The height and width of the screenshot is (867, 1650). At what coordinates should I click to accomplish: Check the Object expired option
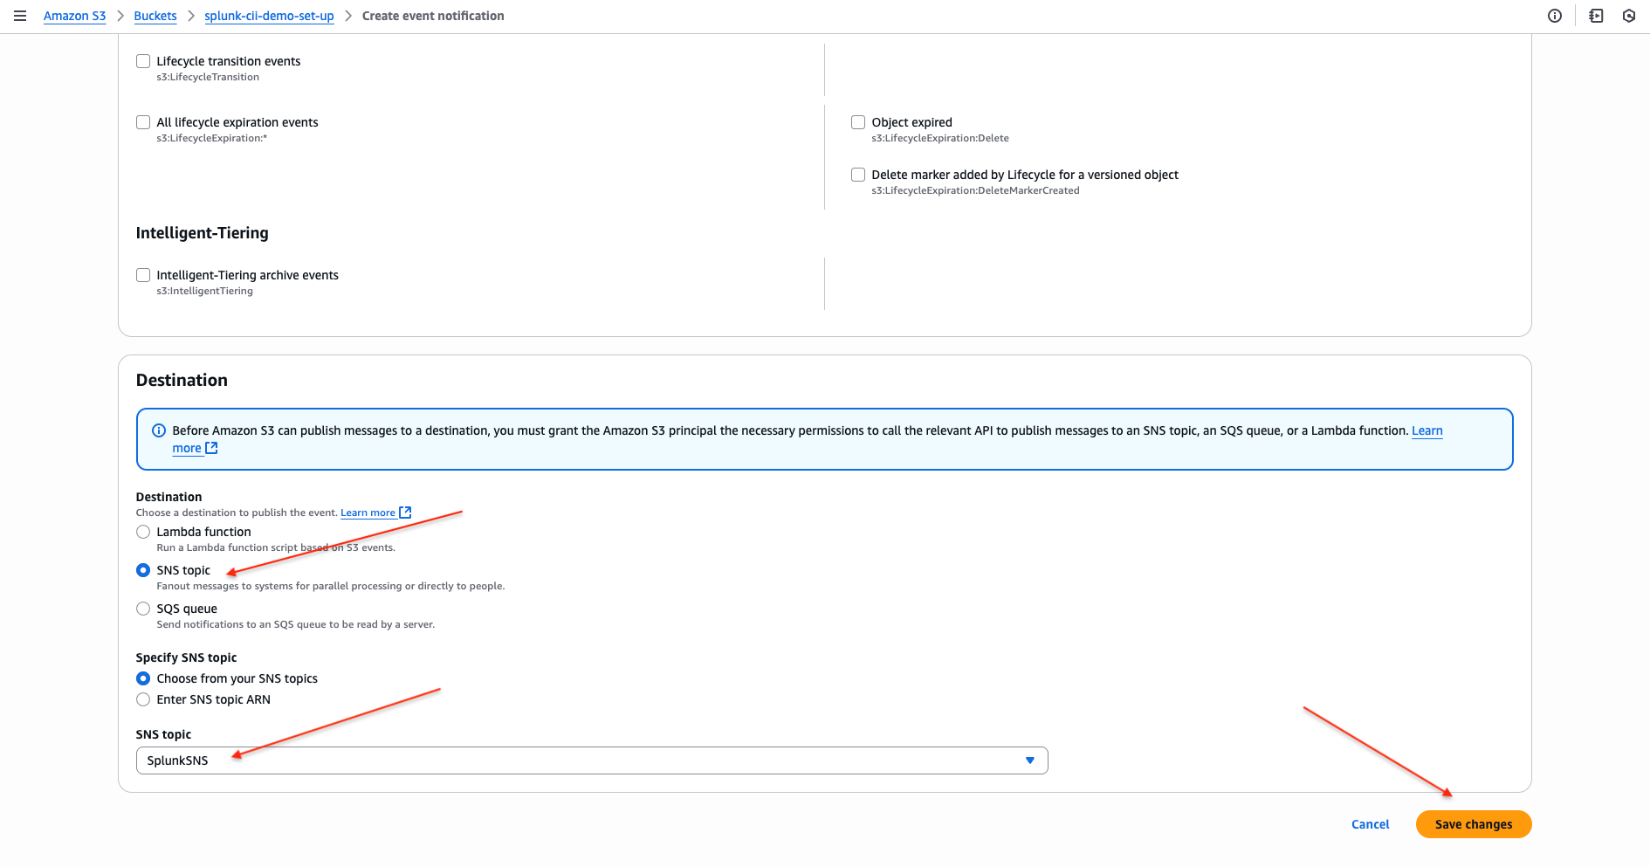coord(858,123)
